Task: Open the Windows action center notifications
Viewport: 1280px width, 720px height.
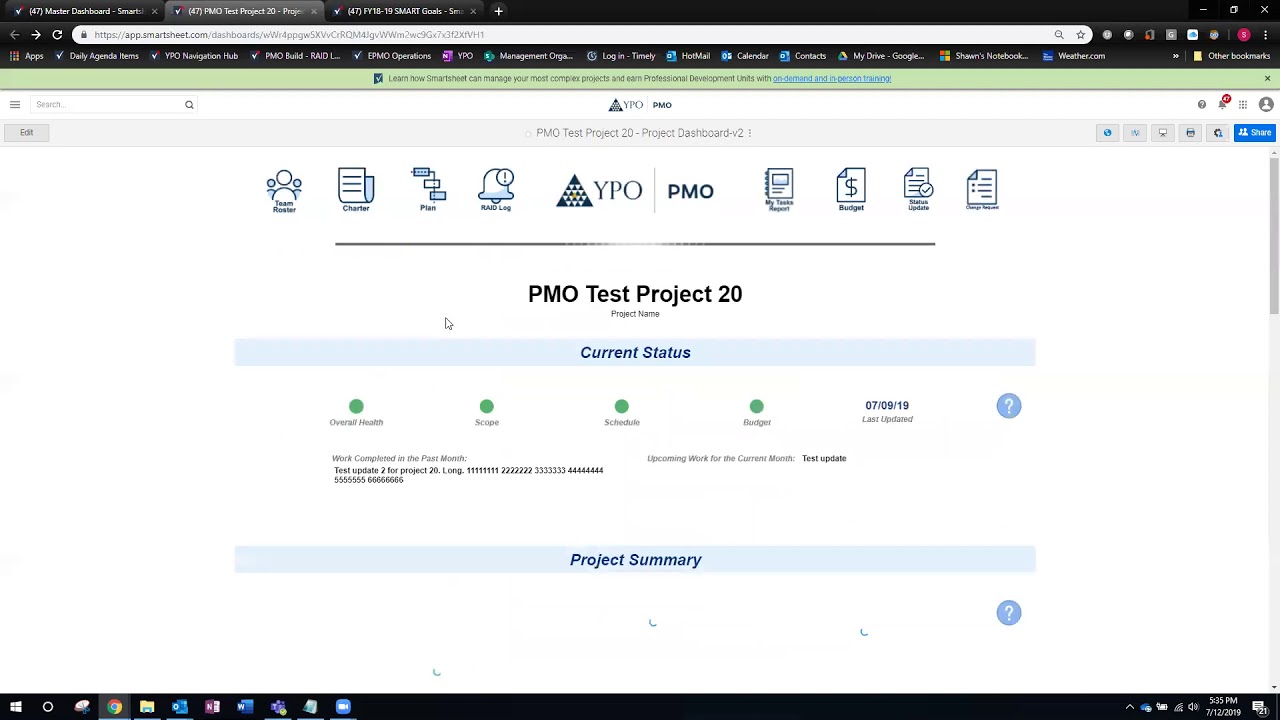Action: (x=1260, y=707)
